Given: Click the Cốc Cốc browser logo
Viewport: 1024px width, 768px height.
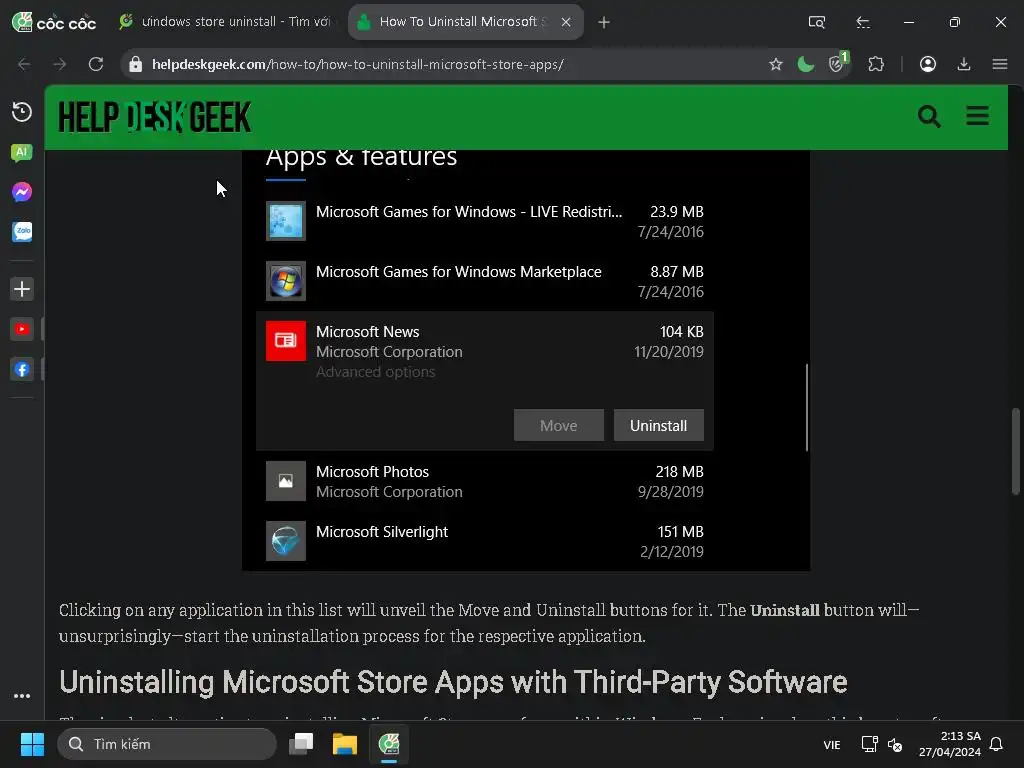Looking at the screenshot, I should pos(54,22).
